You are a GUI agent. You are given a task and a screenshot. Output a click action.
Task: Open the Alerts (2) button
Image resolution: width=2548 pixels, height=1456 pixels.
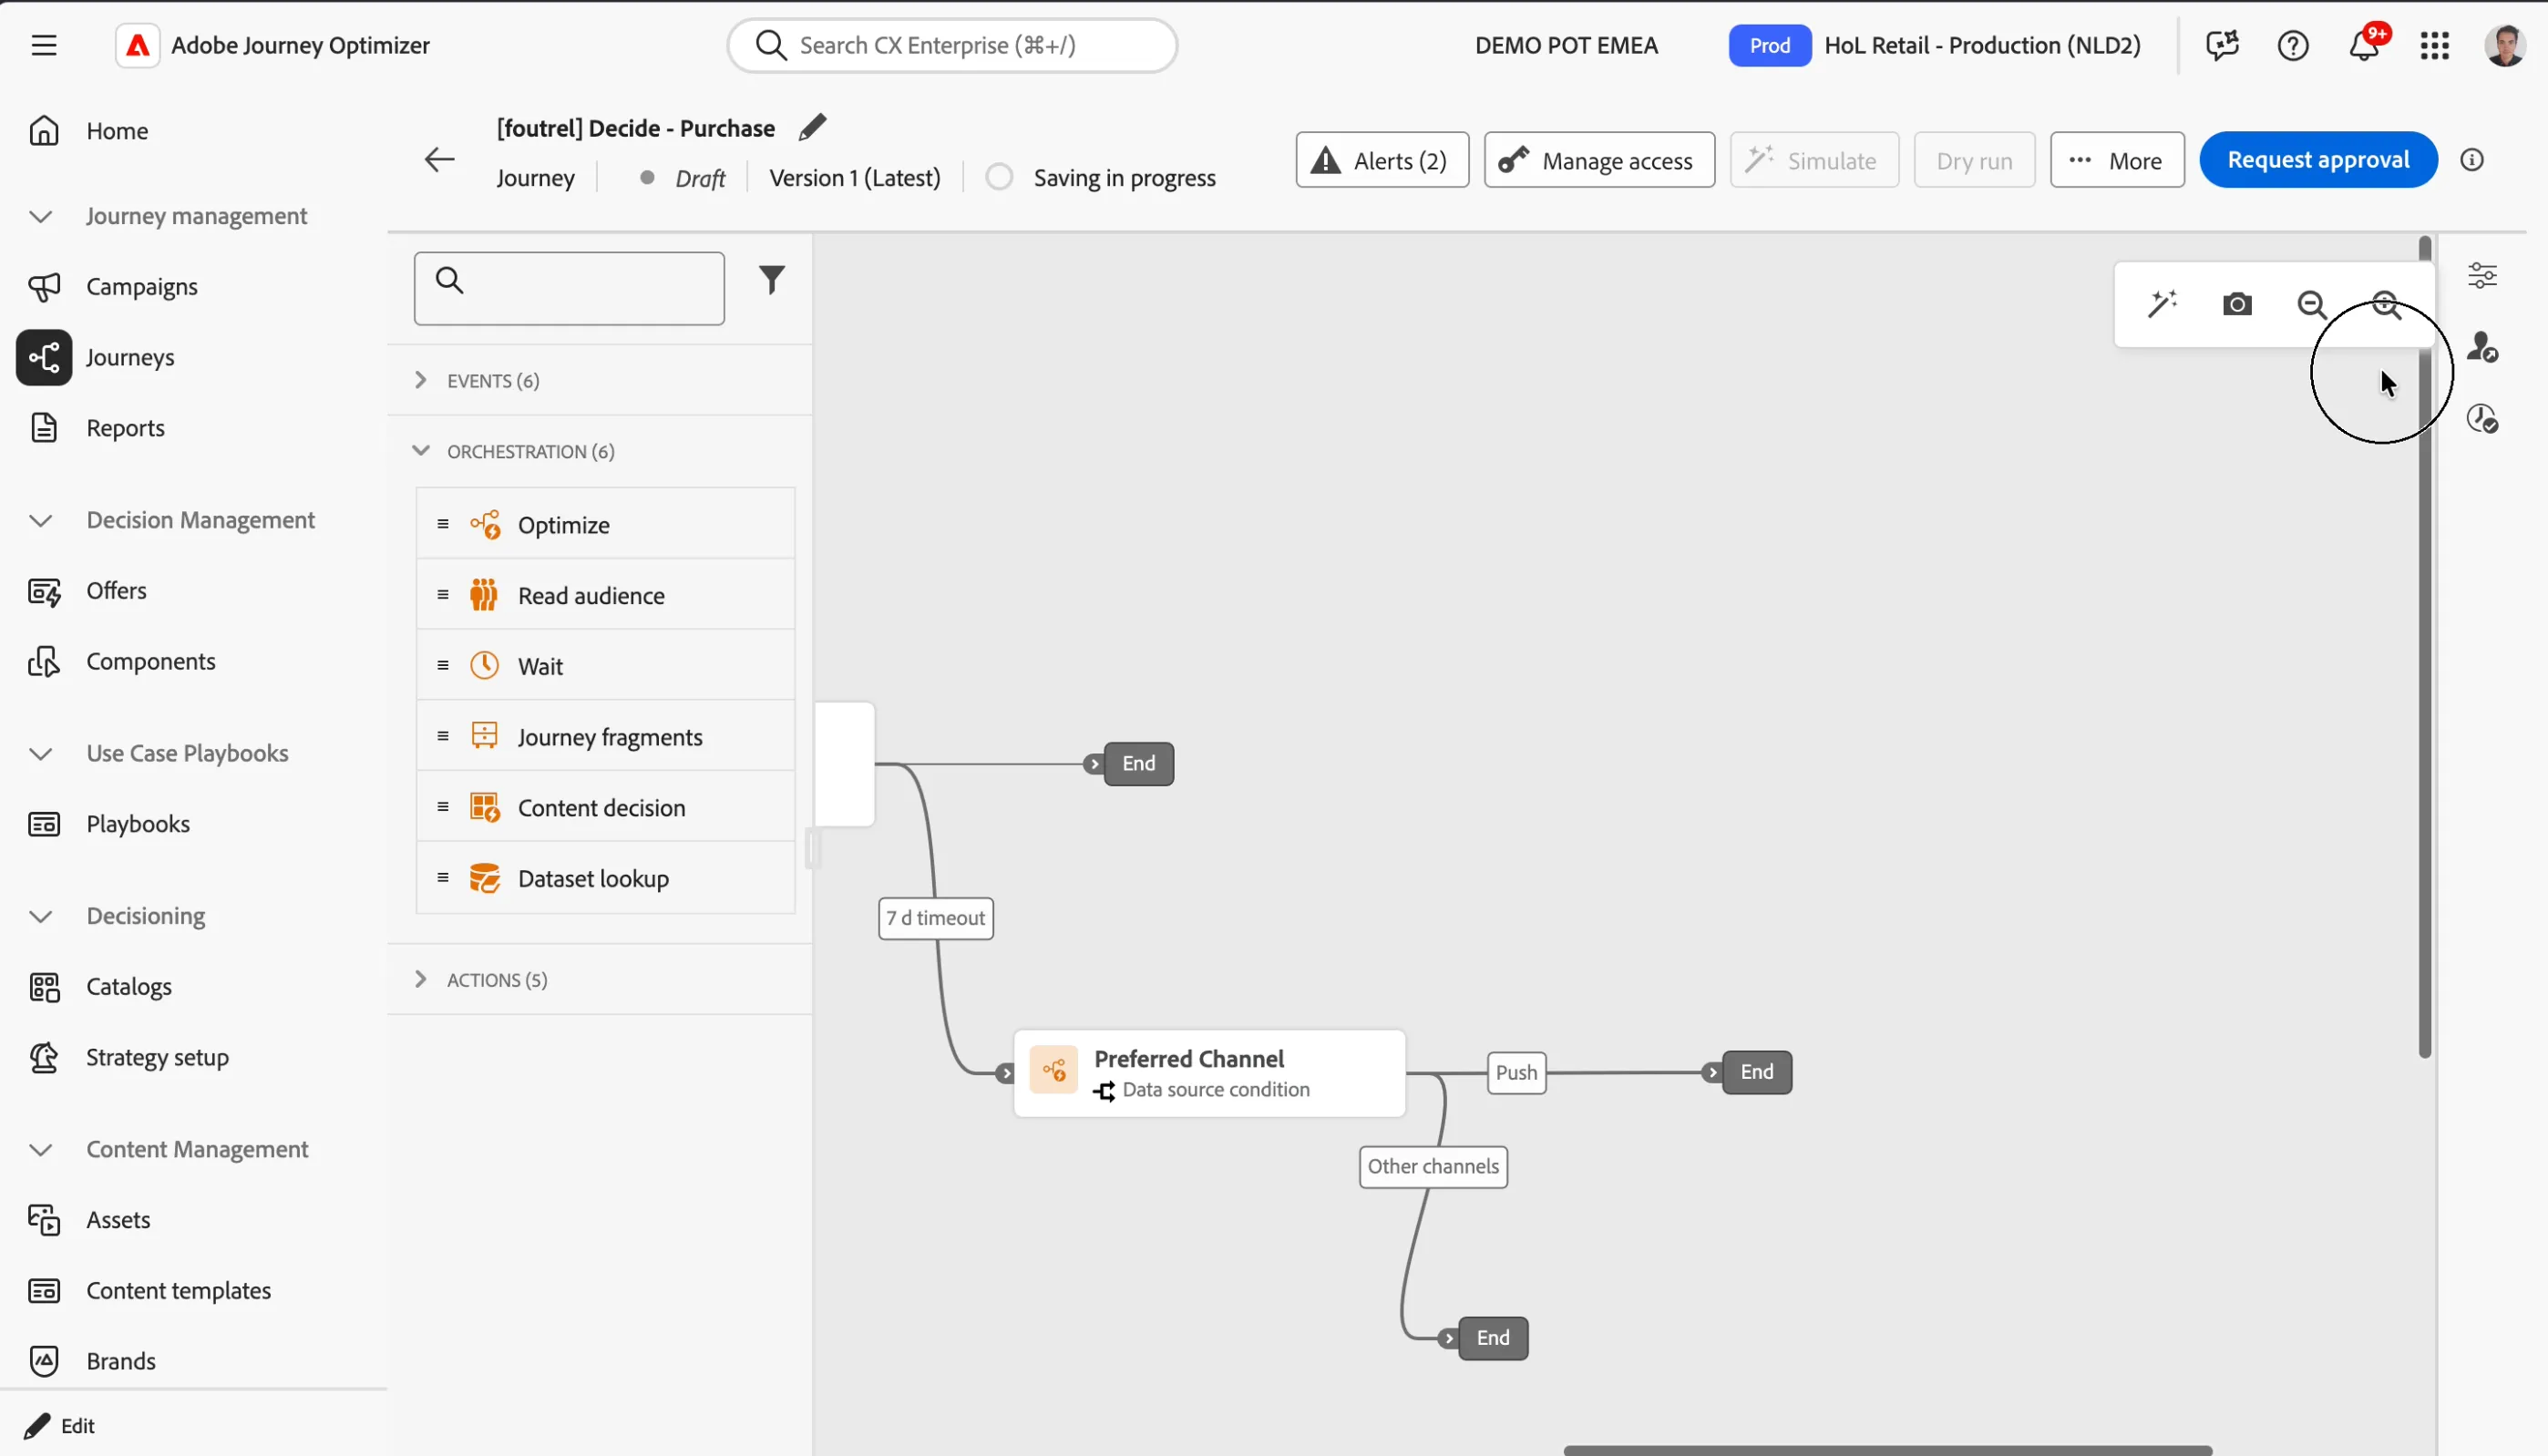[1382, 160]
